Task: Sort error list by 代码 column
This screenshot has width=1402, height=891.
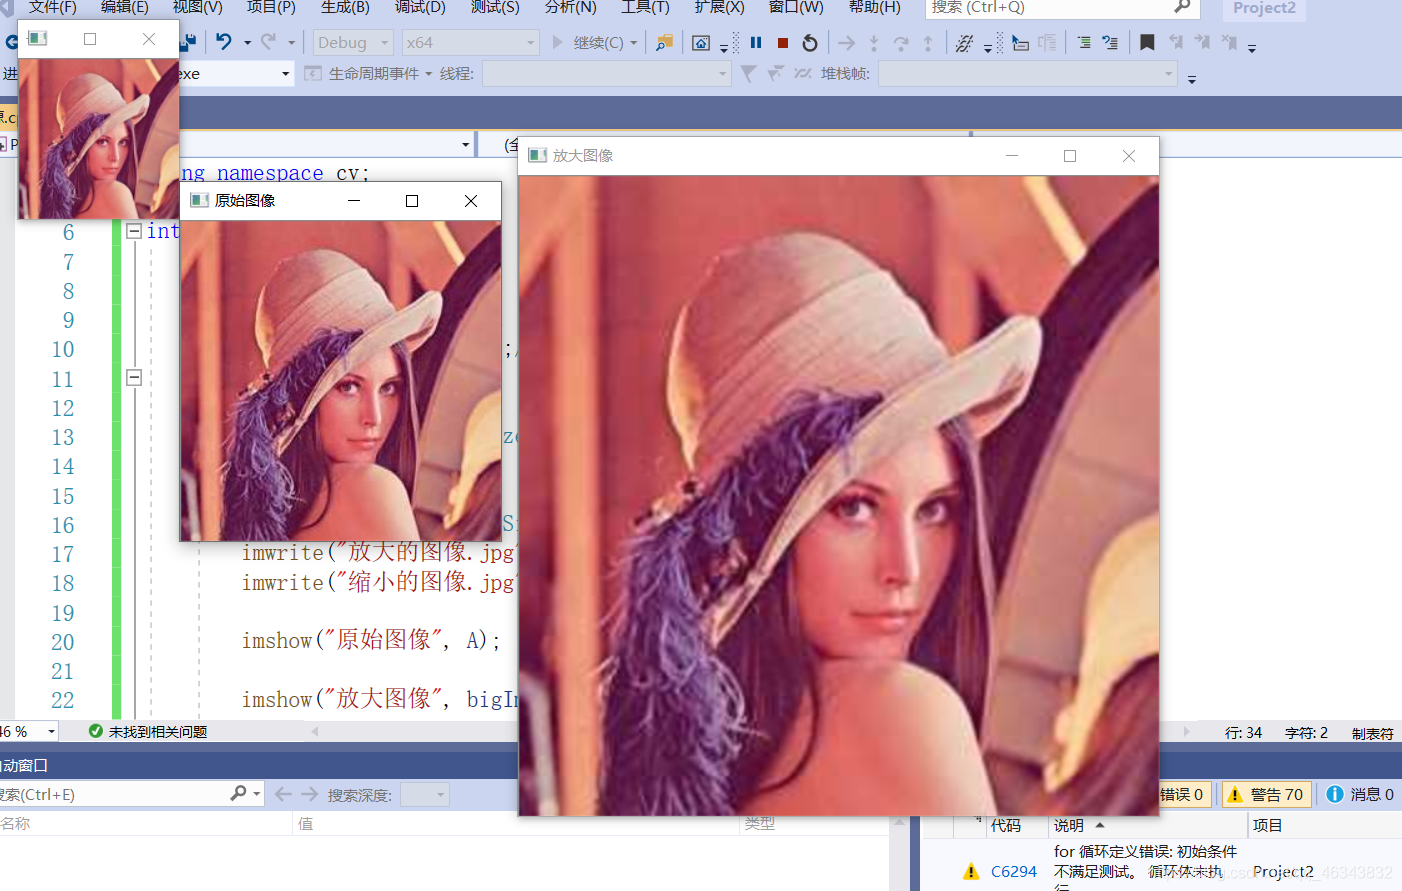Action: [1015, 825]
